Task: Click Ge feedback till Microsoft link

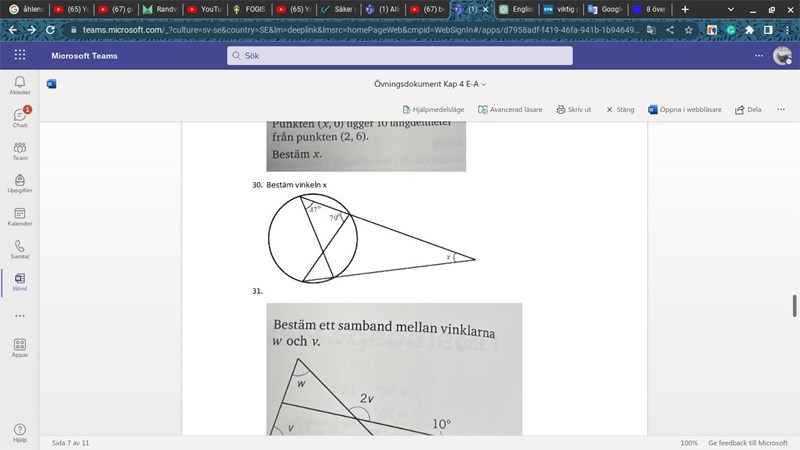Action: (x=748, y=442)
